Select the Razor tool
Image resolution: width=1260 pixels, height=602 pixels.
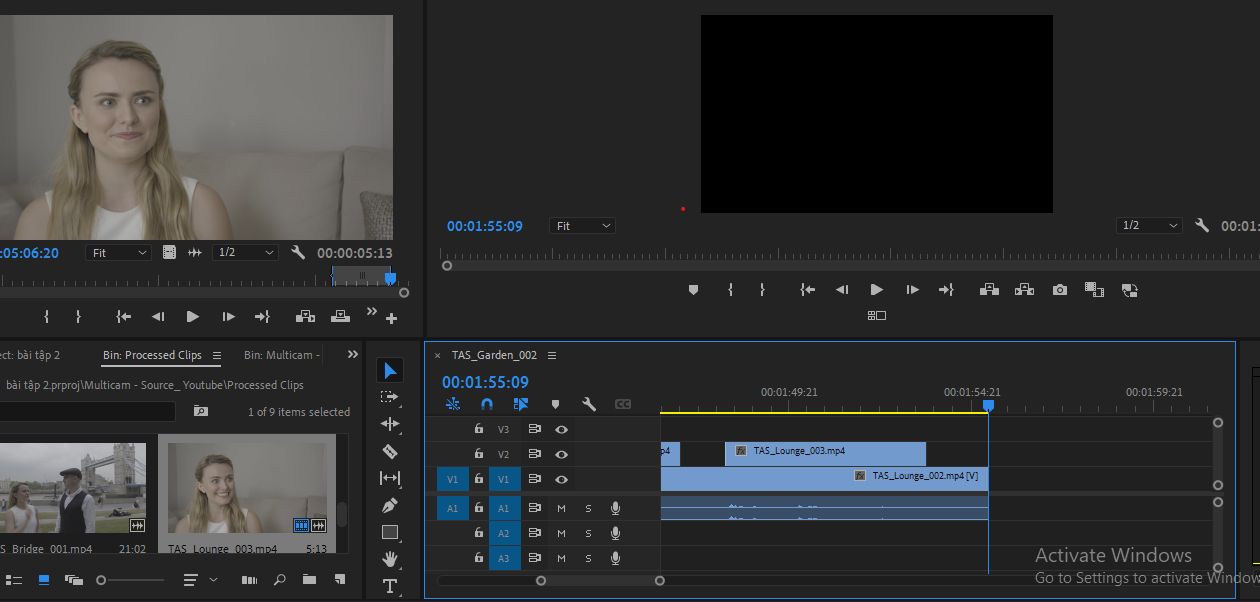point(390,451)
